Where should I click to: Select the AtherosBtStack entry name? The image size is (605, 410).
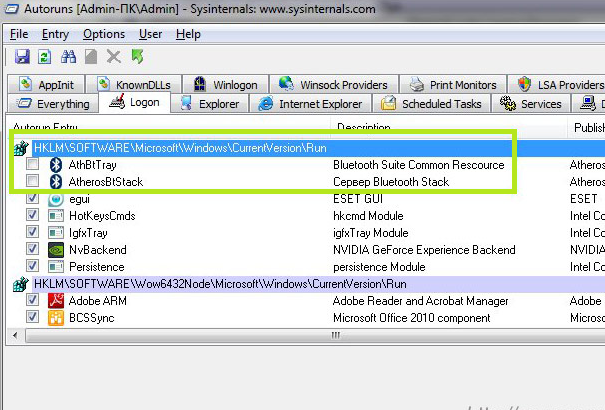pyautogui.click(x=106, y=182)
